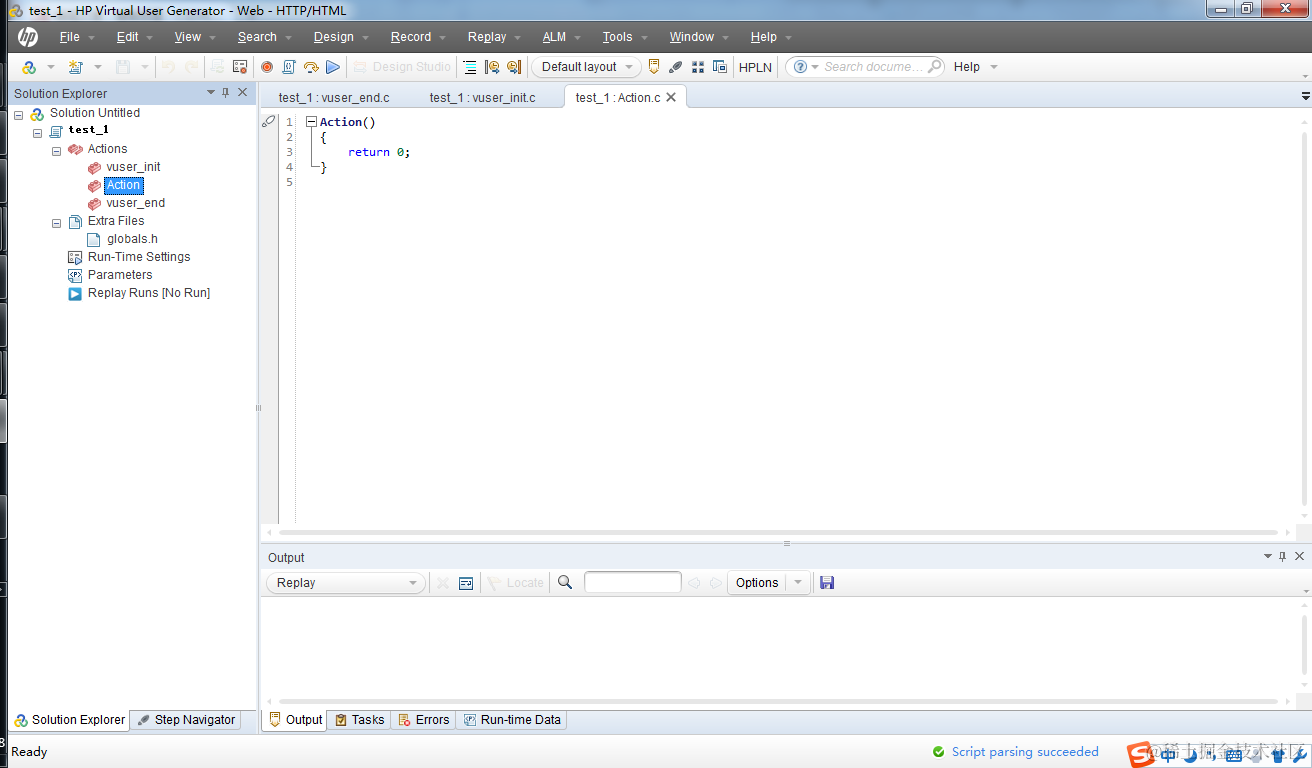Click the window layout icon beside HPLN
This screenshot has width=1312, height=768.
click(x=720, y=67)
